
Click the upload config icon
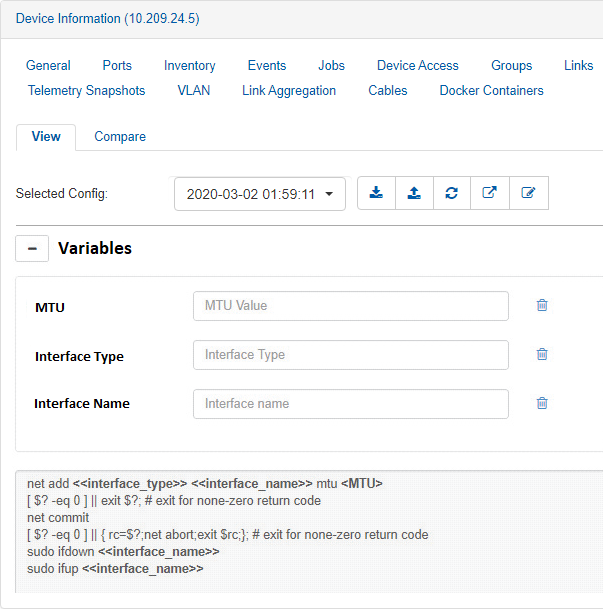[x=414, y=193]
